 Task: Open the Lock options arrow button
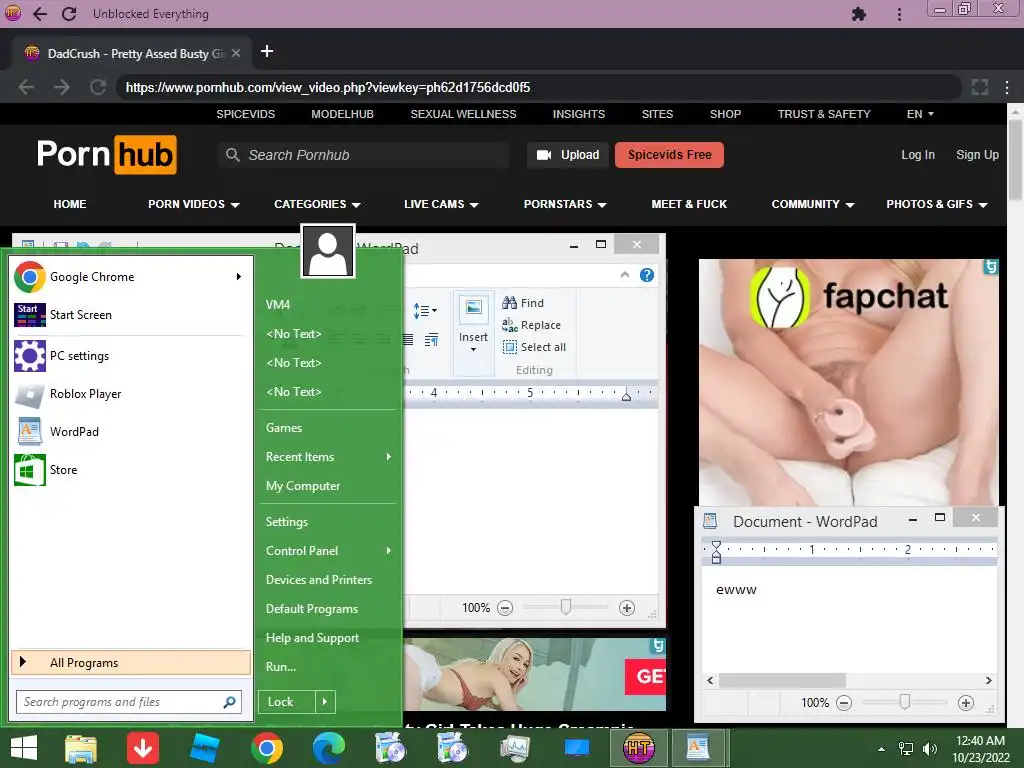[x=325, y=702]
